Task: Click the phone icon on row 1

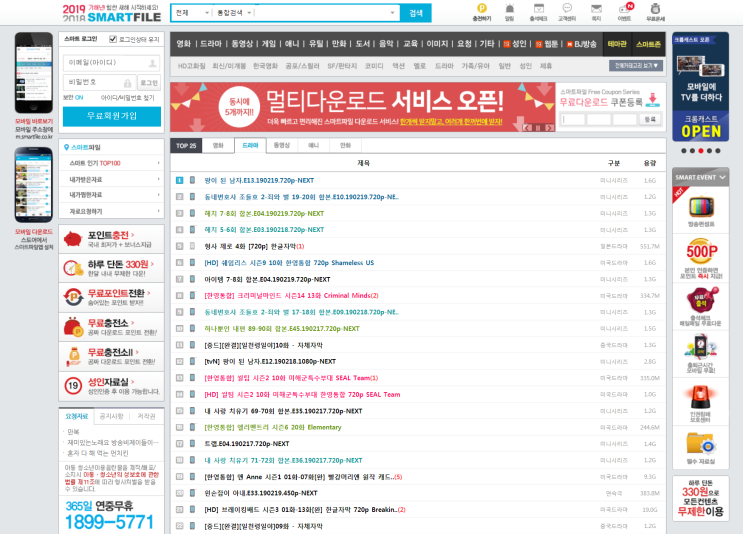Action: pyautogui.click(x=192, y=180)
